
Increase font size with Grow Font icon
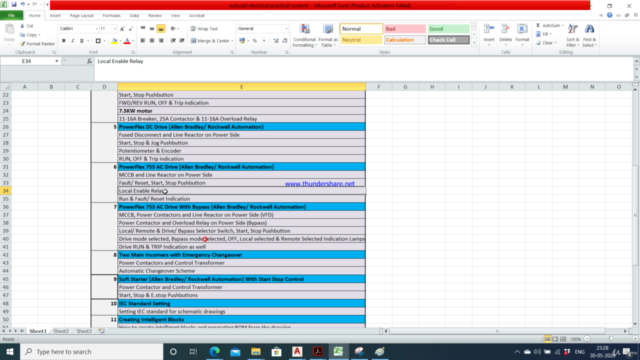point(122,29)
